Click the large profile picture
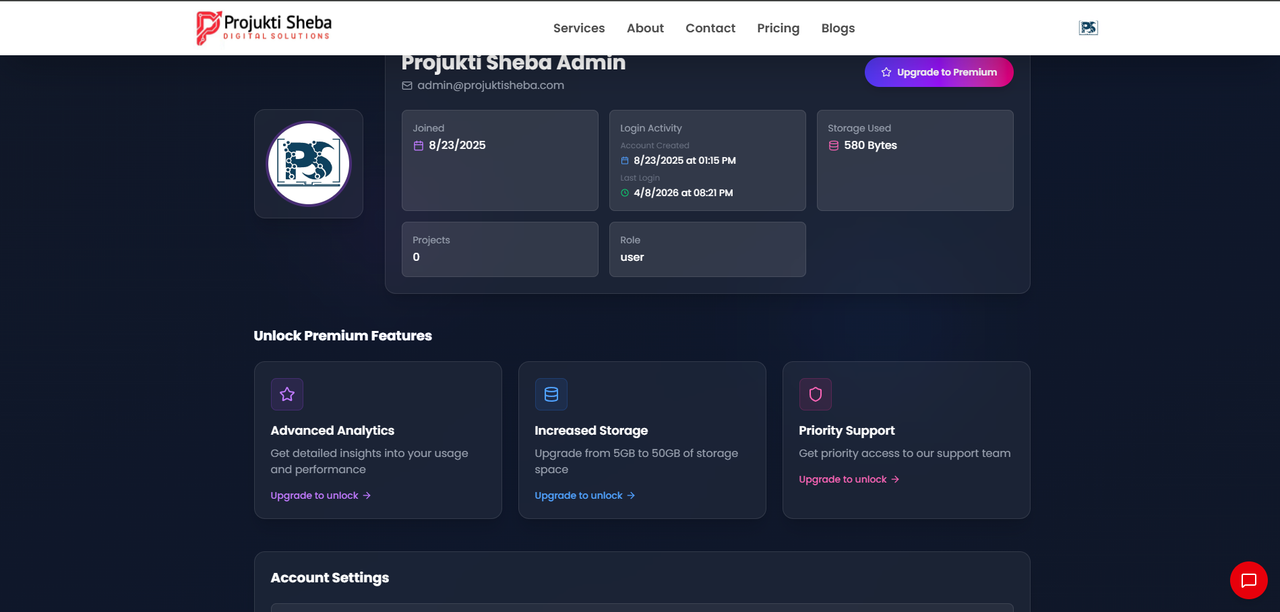1280x612 pixels. click(x=308, y=164)
